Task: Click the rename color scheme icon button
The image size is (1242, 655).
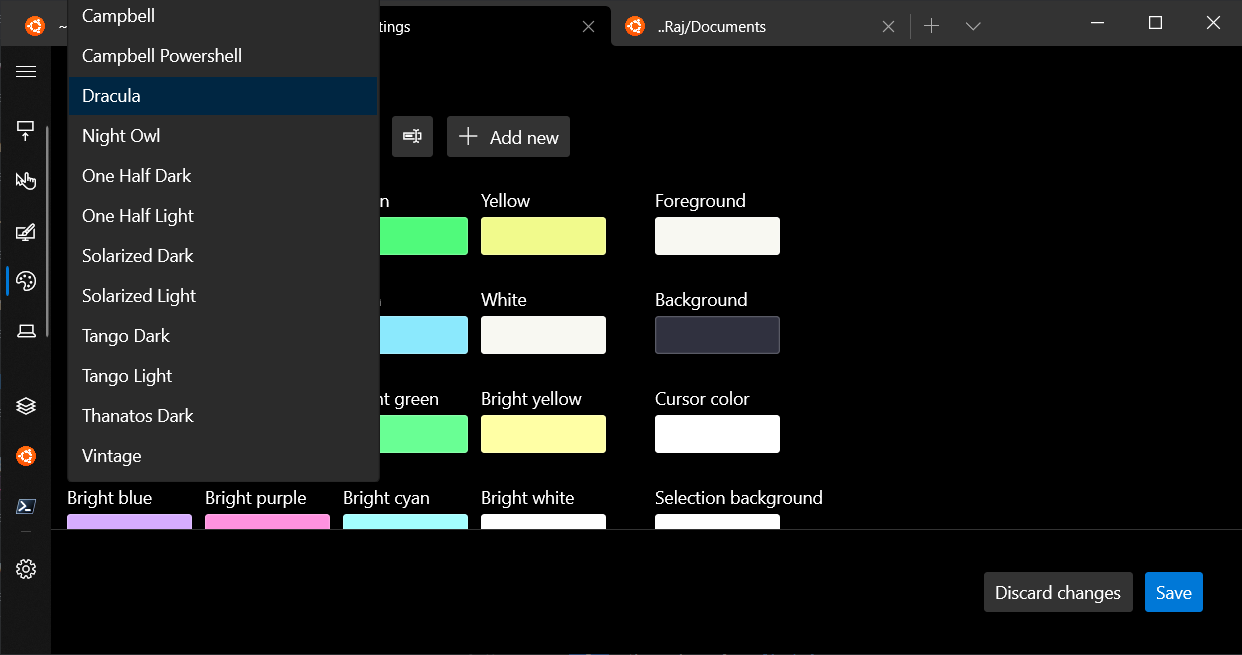Action: tap(412, 136)
